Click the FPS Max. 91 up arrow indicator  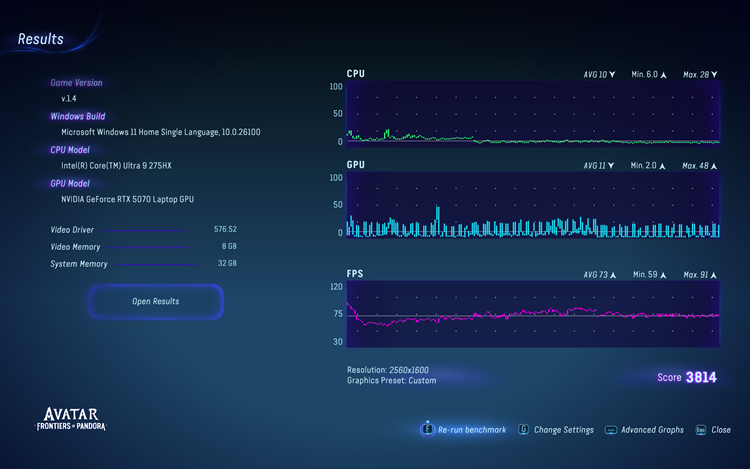point(714,275)
